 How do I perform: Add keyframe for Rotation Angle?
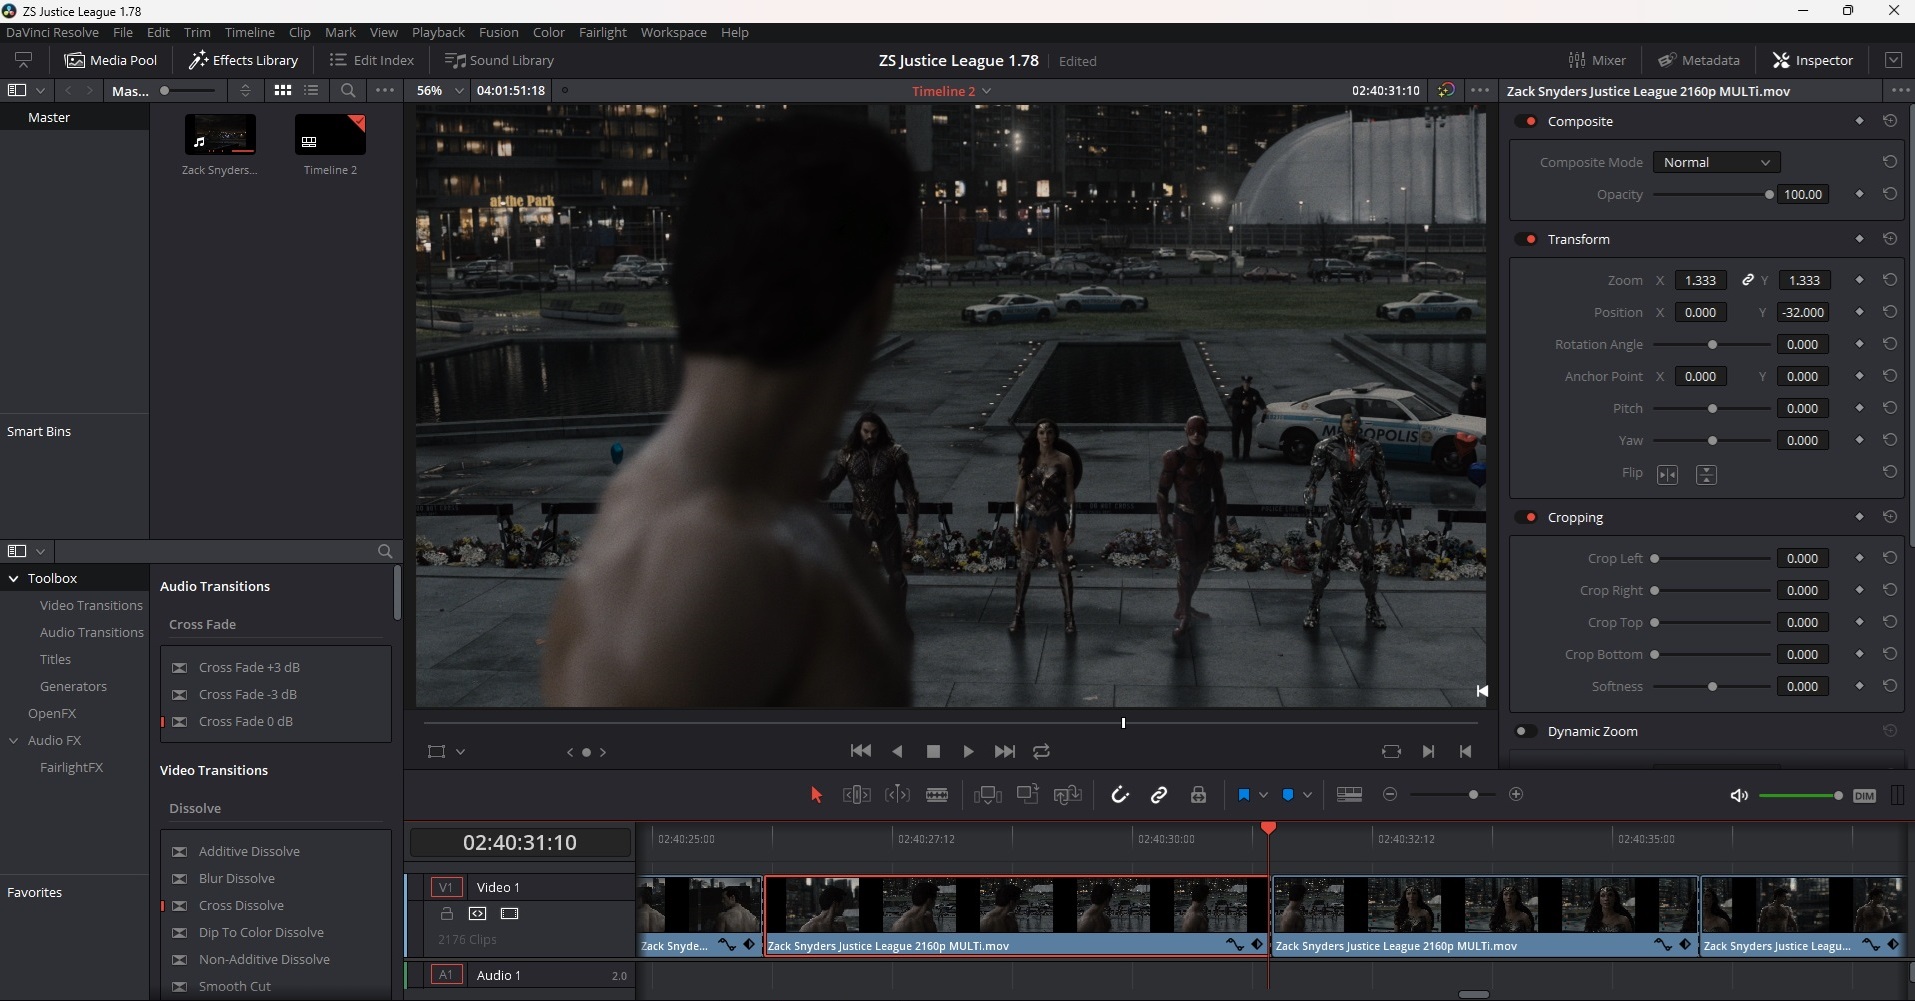click(1859, 344)
